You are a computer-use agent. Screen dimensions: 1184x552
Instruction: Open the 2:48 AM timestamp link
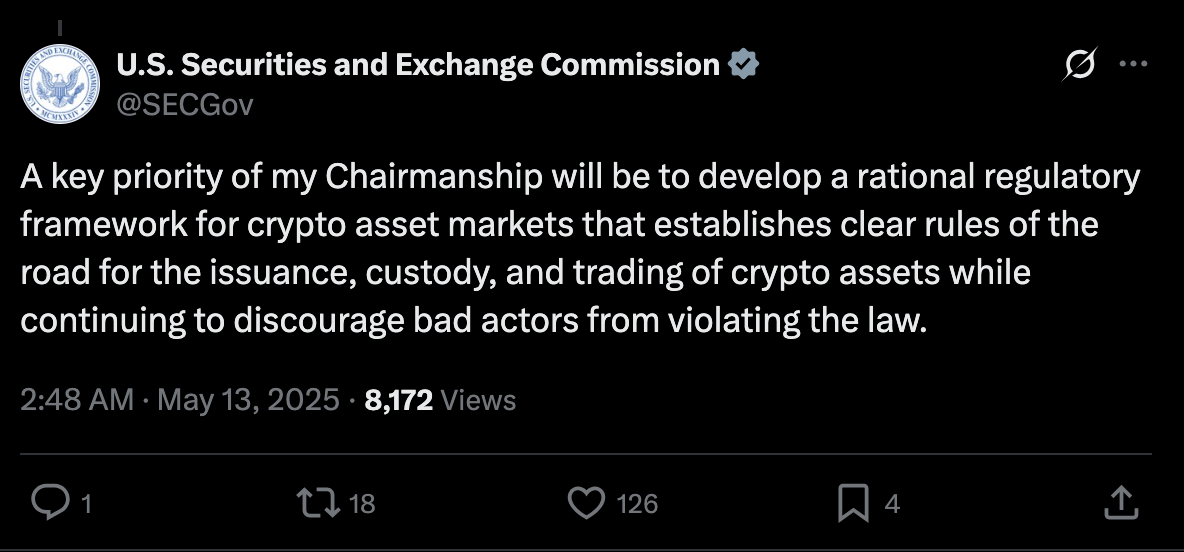pos(77,399)
